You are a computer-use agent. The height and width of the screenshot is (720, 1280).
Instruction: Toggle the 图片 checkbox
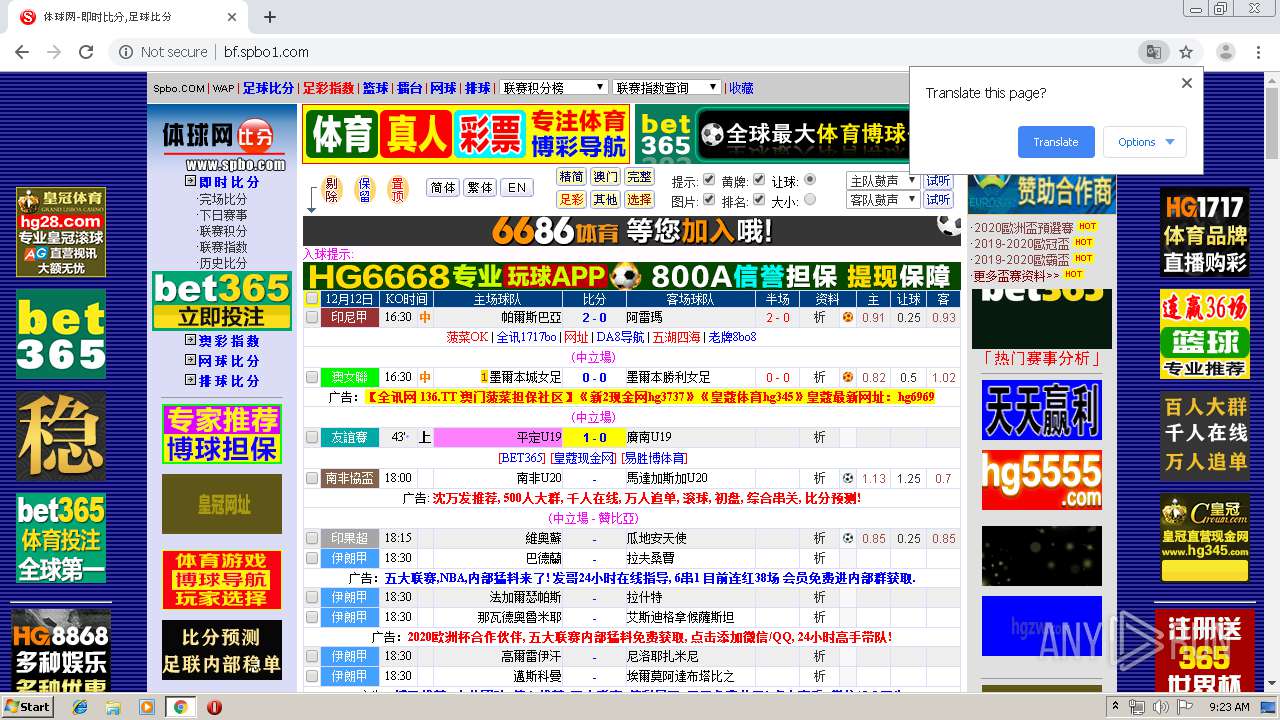(709, 200)
